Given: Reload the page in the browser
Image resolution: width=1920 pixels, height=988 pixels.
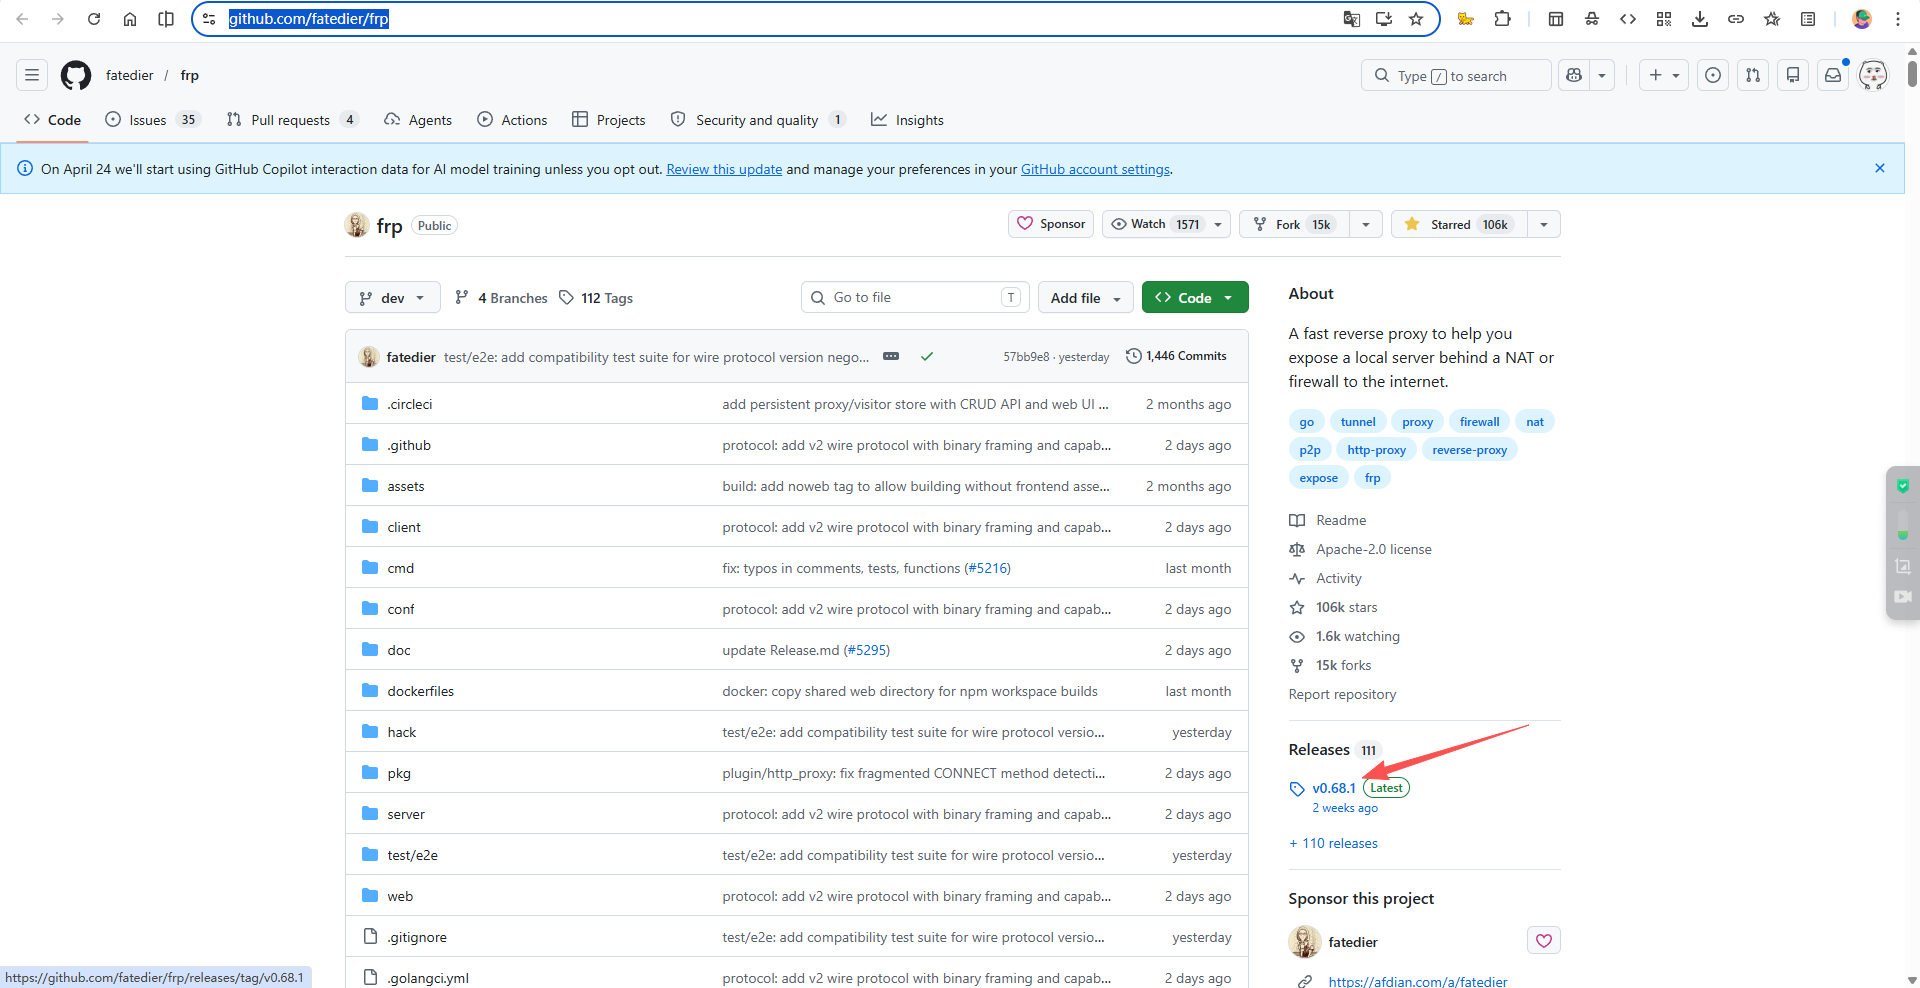Looking at the screenshot, I should tap(94, 19).
